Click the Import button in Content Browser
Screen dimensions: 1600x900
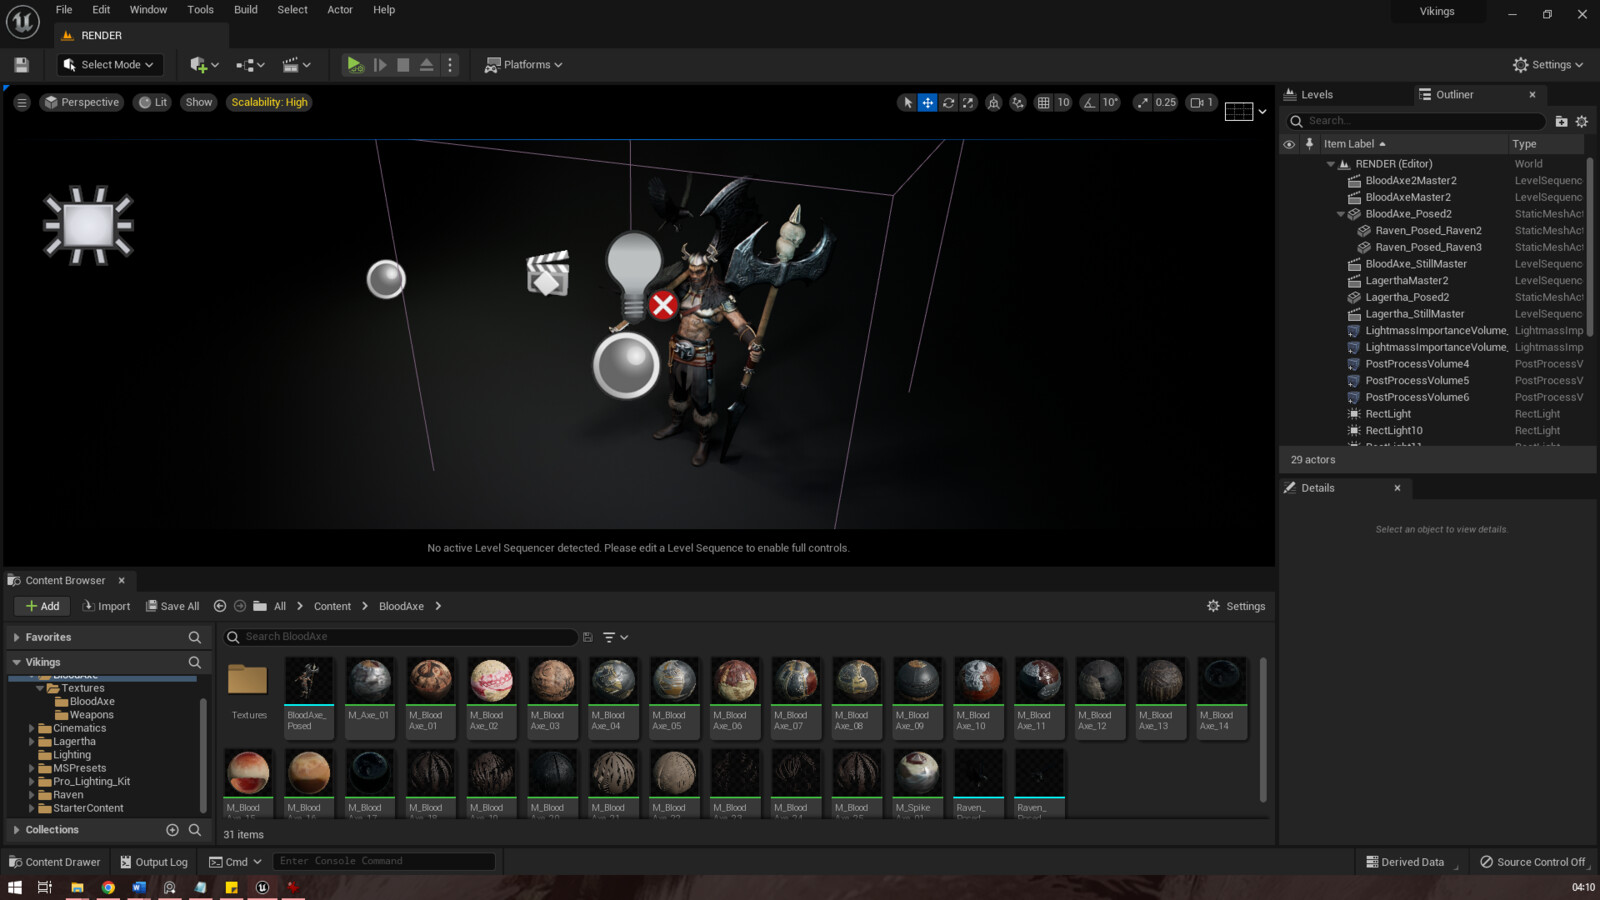click(x=106, y=606)
